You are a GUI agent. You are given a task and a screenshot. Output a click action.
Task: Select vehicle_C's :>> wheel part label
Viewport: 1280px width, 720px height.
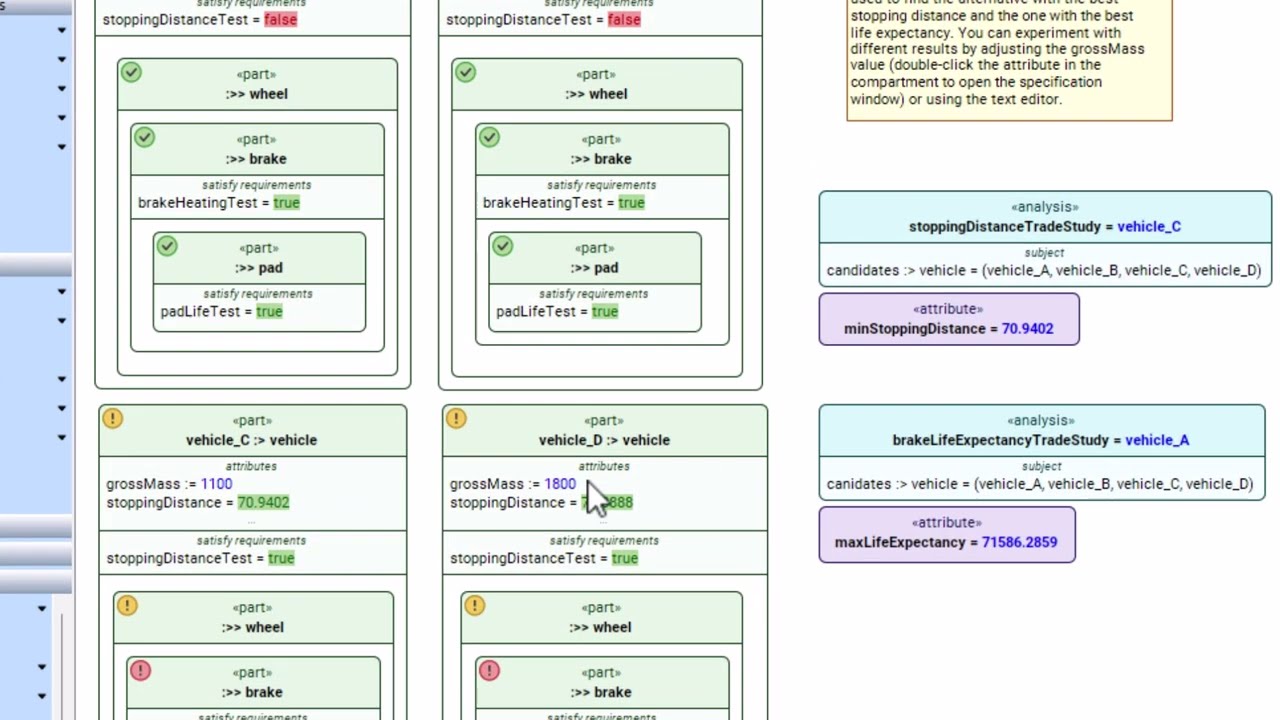tap(252, 628)
